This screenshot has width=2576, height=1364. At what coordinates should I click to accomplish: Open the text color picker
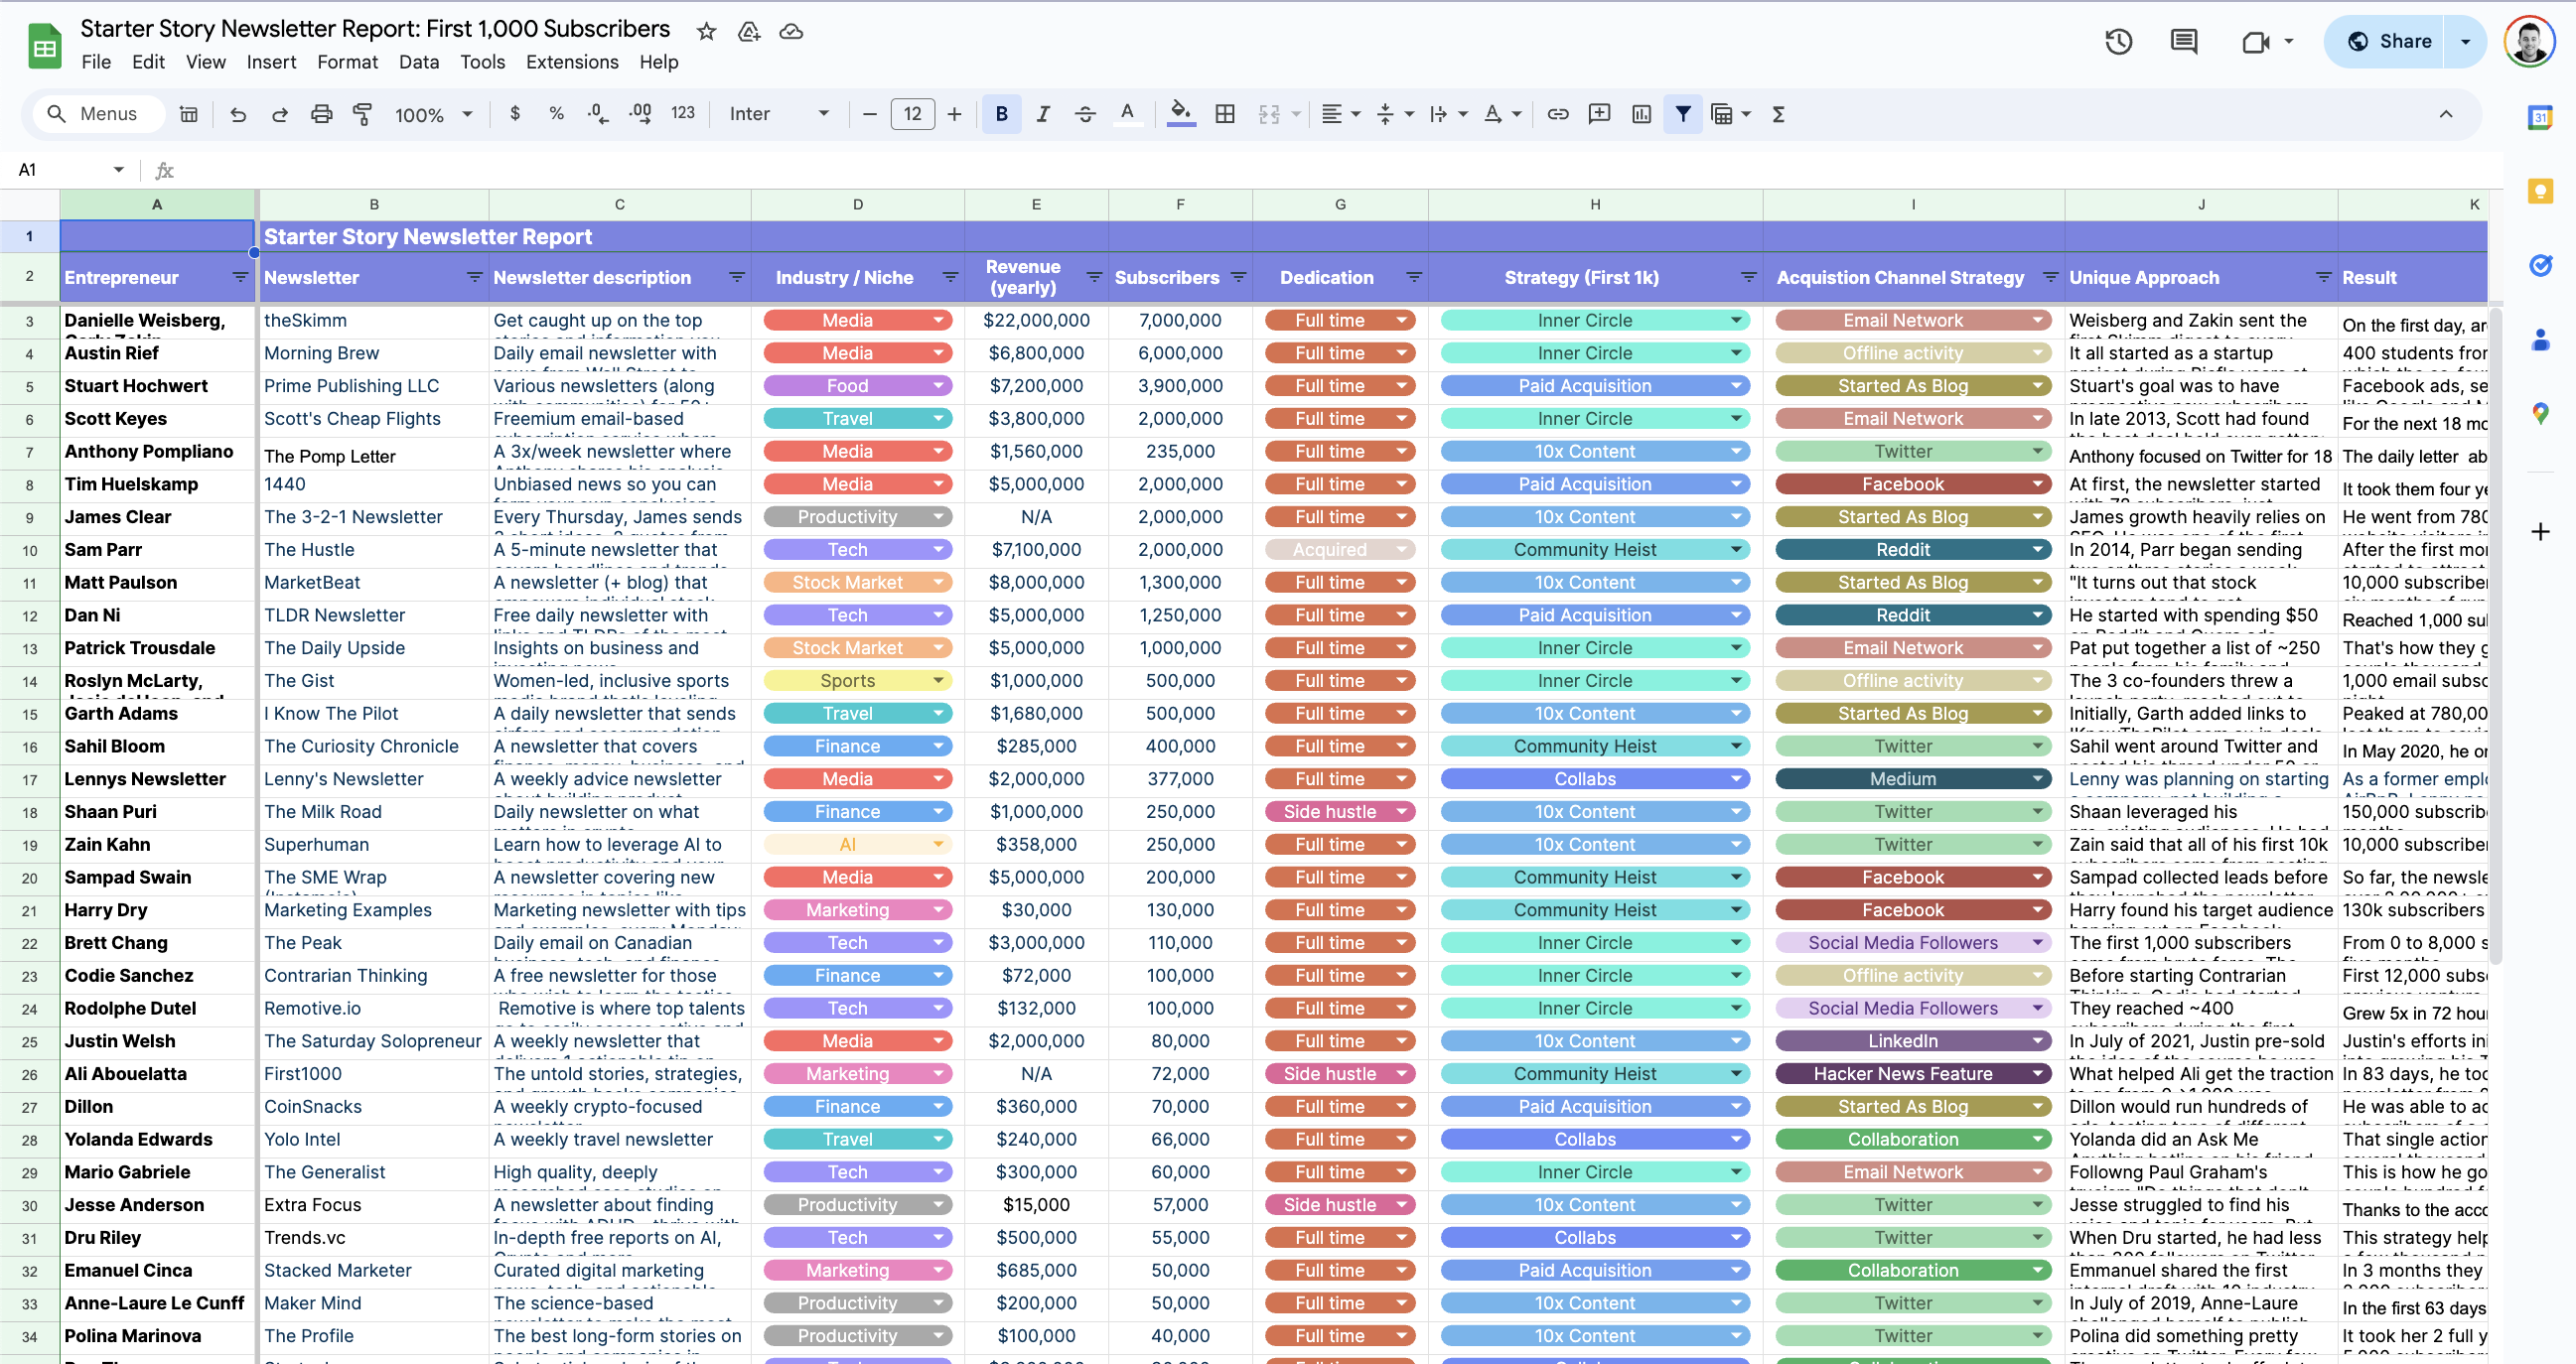pos(1127,114)
